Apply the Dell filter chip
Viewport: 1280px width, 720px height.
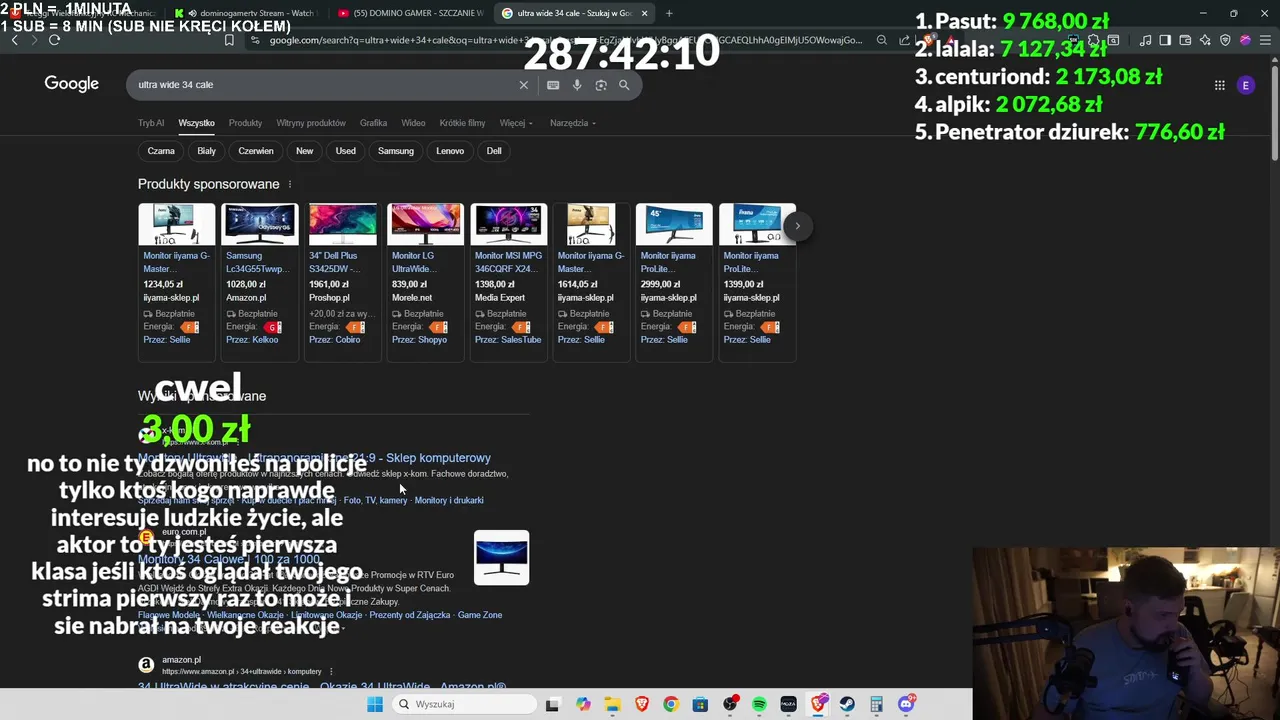[x=494, y=151]
